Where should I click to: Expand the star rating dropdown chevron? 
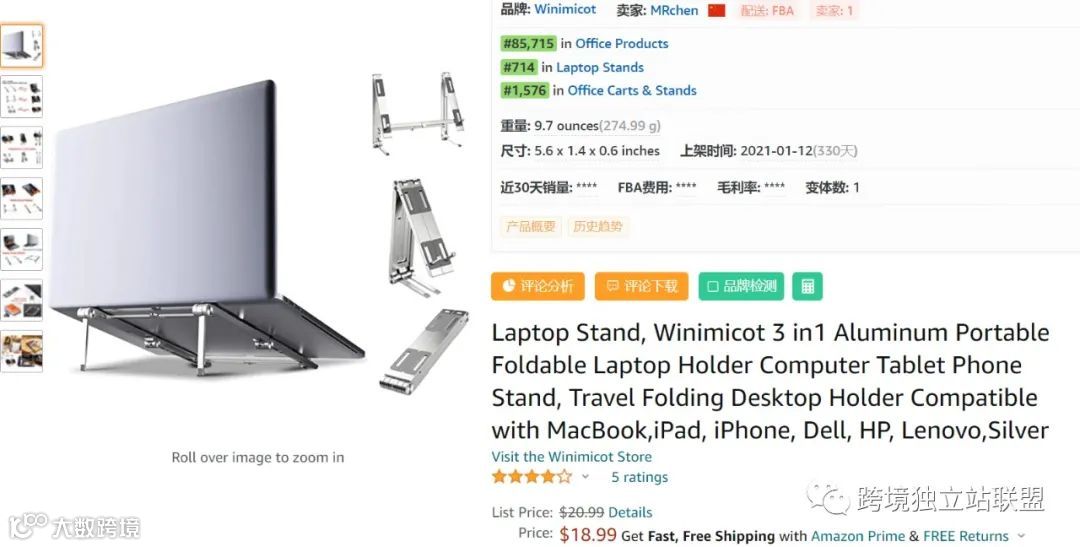pos(585,476)
